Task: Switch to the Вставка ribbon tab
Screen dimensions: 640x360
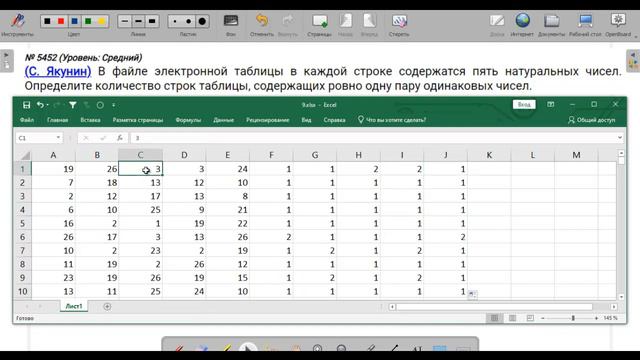Action: (x=90, y=120)
